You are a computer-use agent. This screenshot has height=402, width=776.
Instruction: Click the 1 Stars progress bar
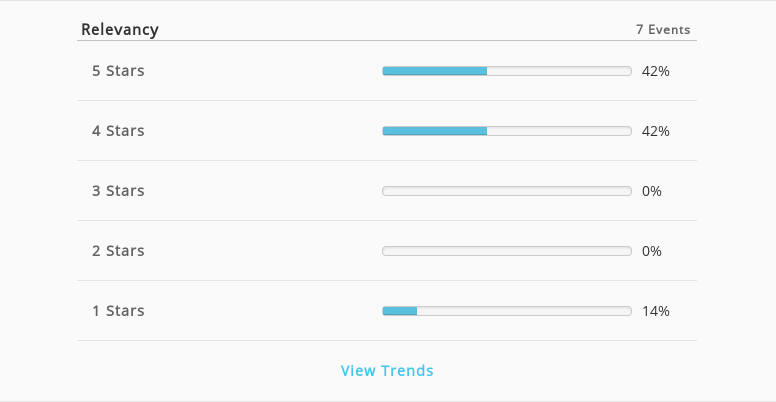pos(507,310)
